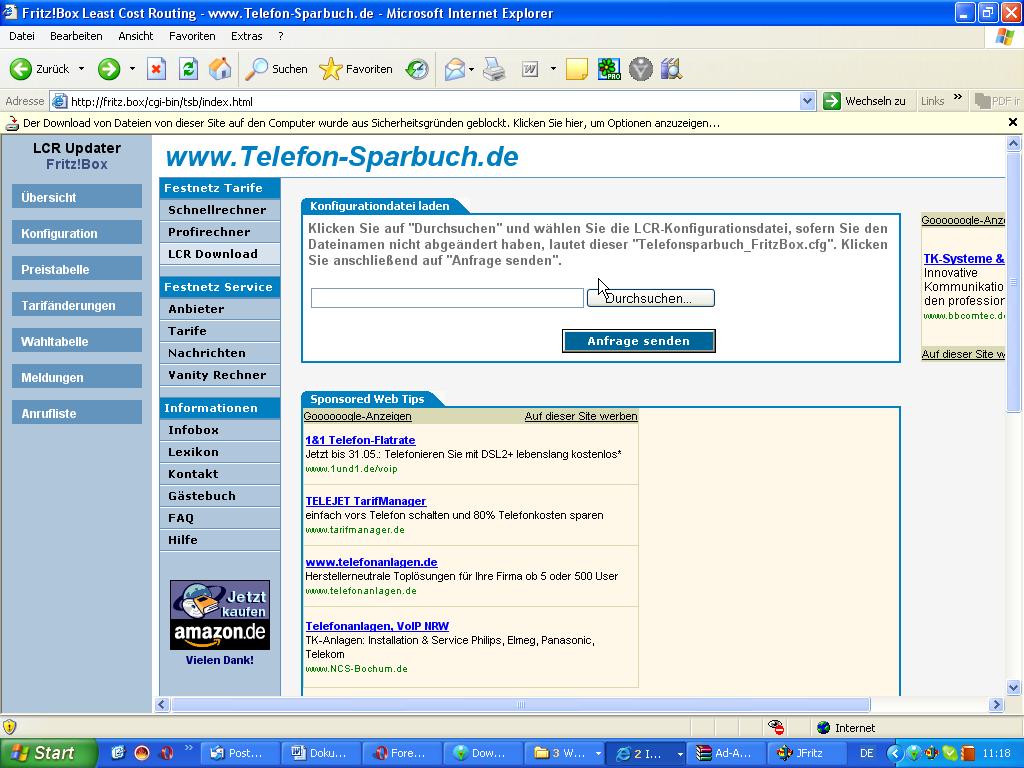
Task: Open the Zurück history dropdown arrow
Action: pyautogui.click(x=81, y=69)
